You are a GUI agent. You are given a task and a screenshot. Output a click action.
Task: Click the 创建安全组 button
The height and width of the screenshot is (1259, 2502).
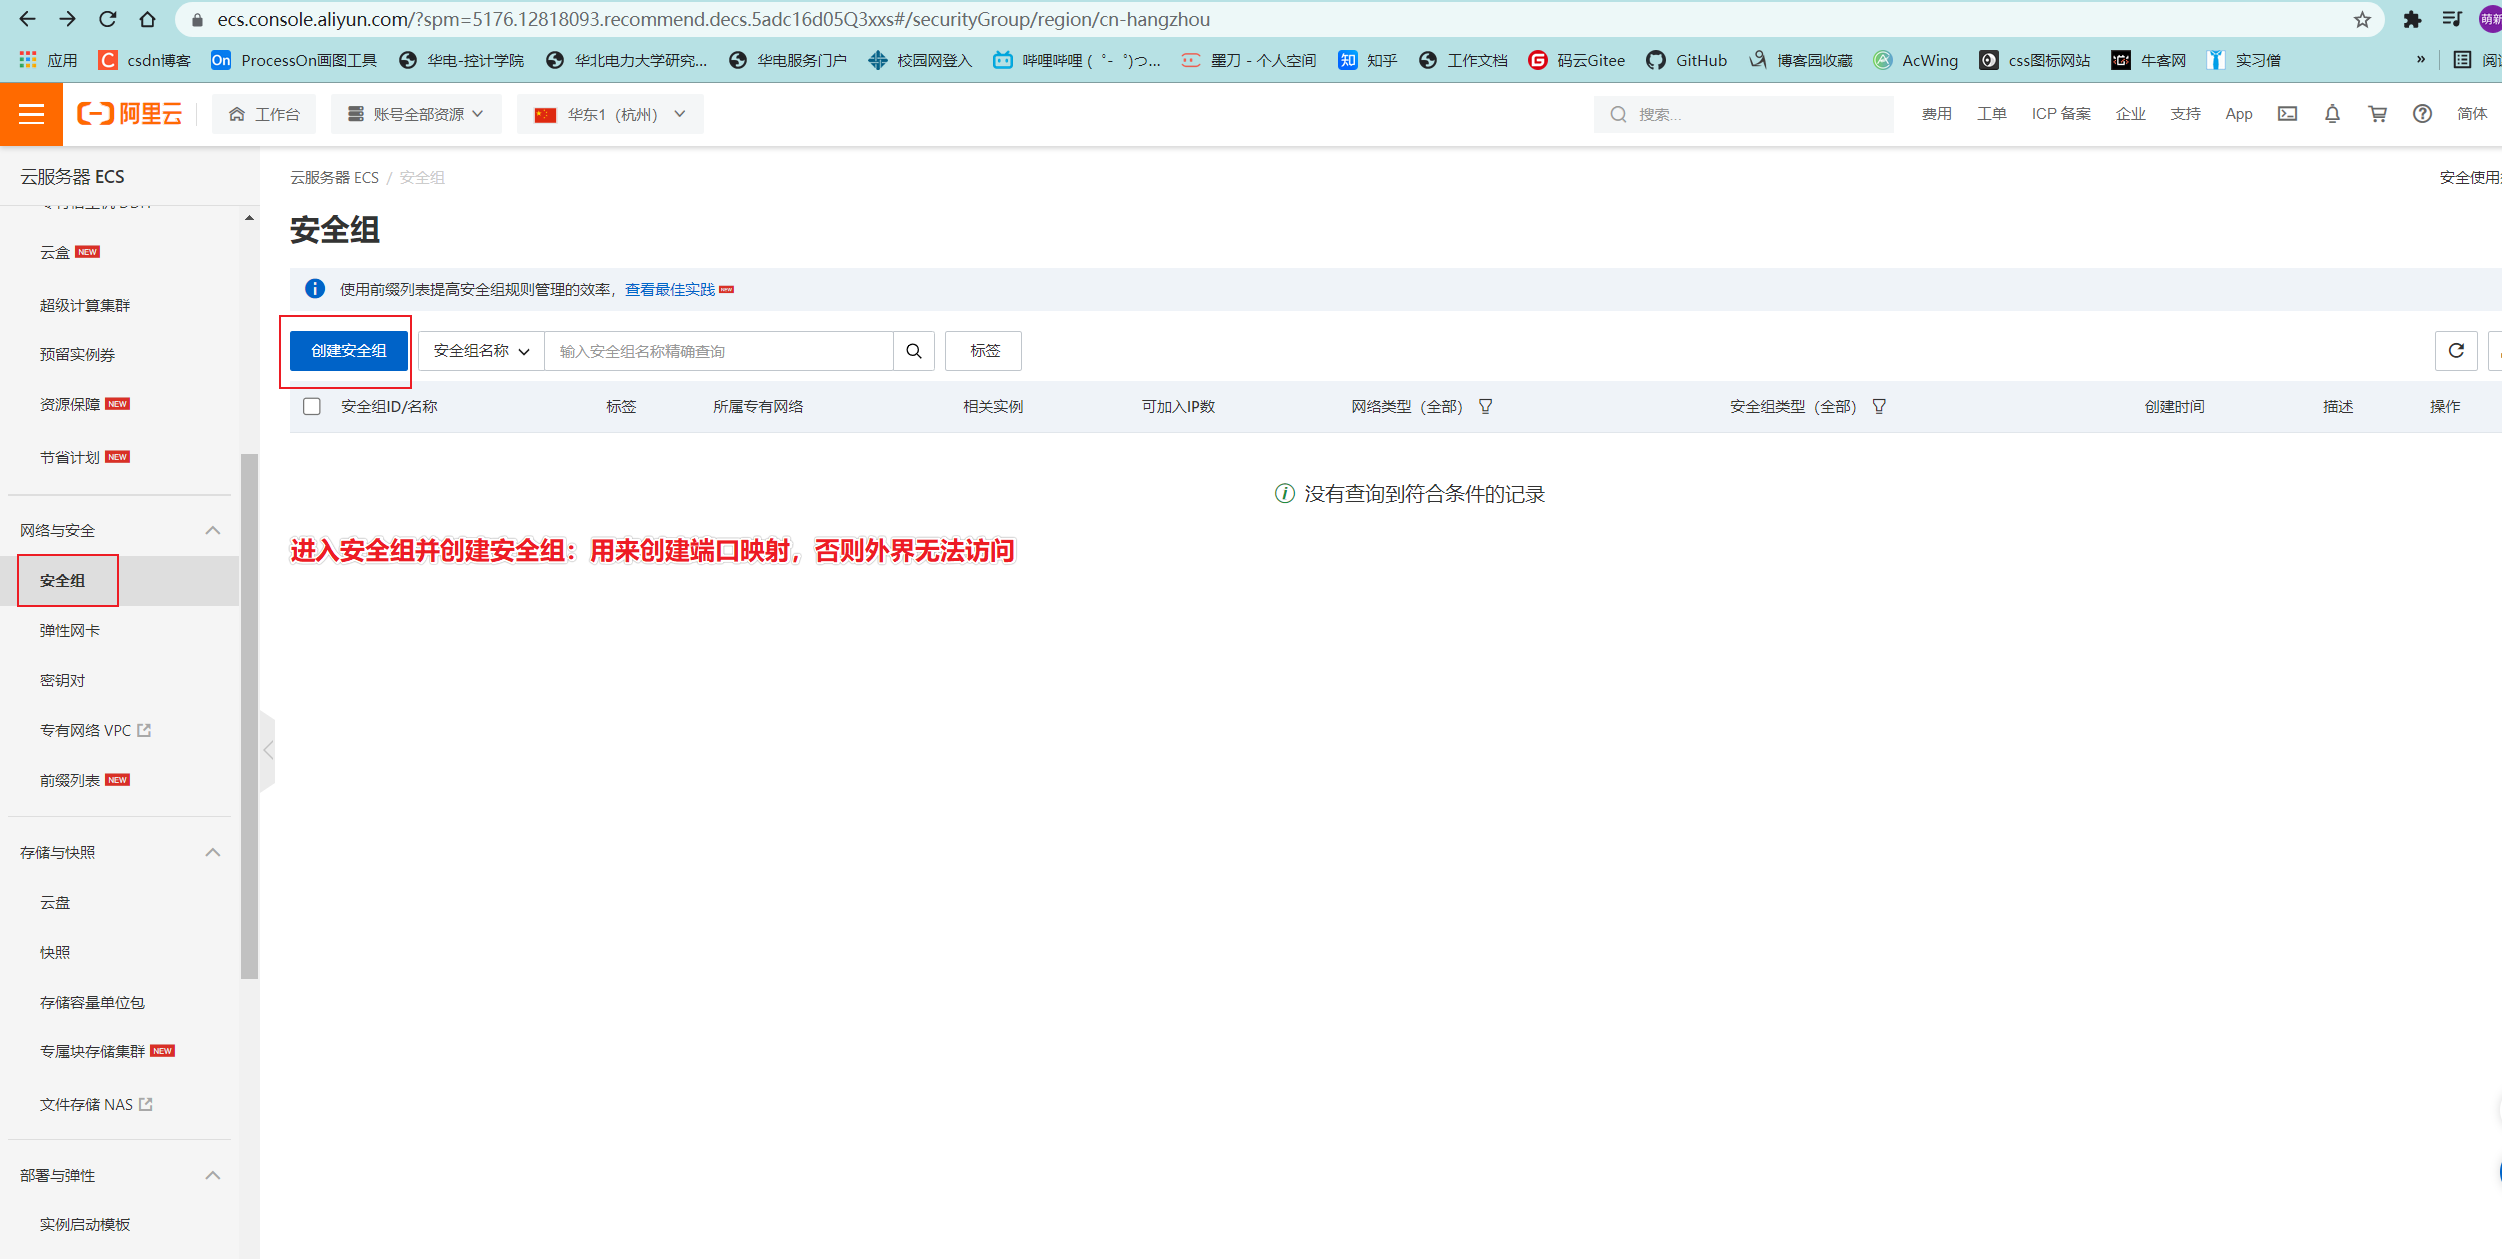(346, 350)
